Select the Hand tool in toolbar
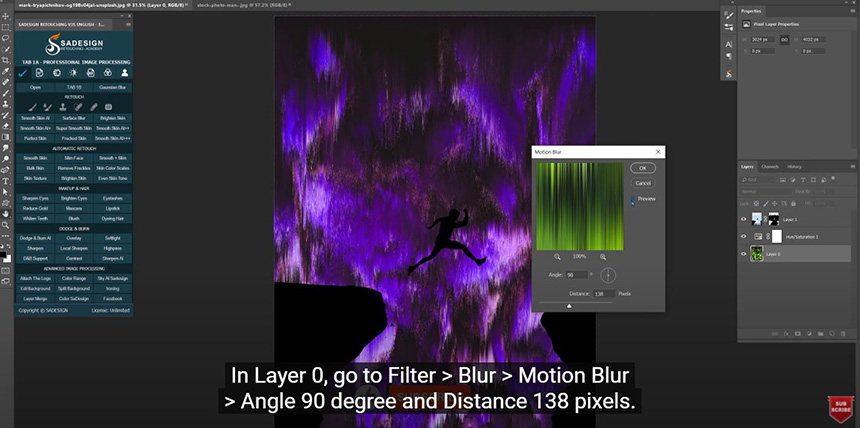The height and width of the screenshot is (428, 860). tap(6, 213)
